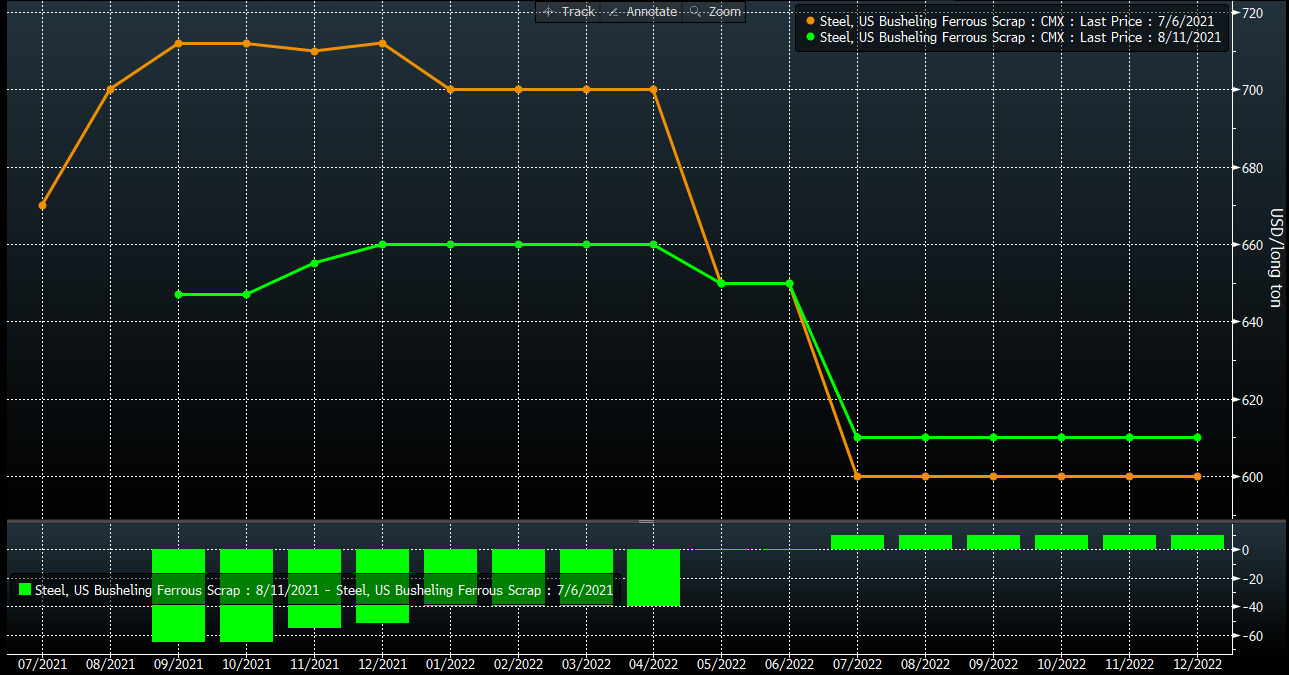The width and height of the screenshot is (1289, 675).
Task: Click the spread legend label in lower panel
Action: 324,590
